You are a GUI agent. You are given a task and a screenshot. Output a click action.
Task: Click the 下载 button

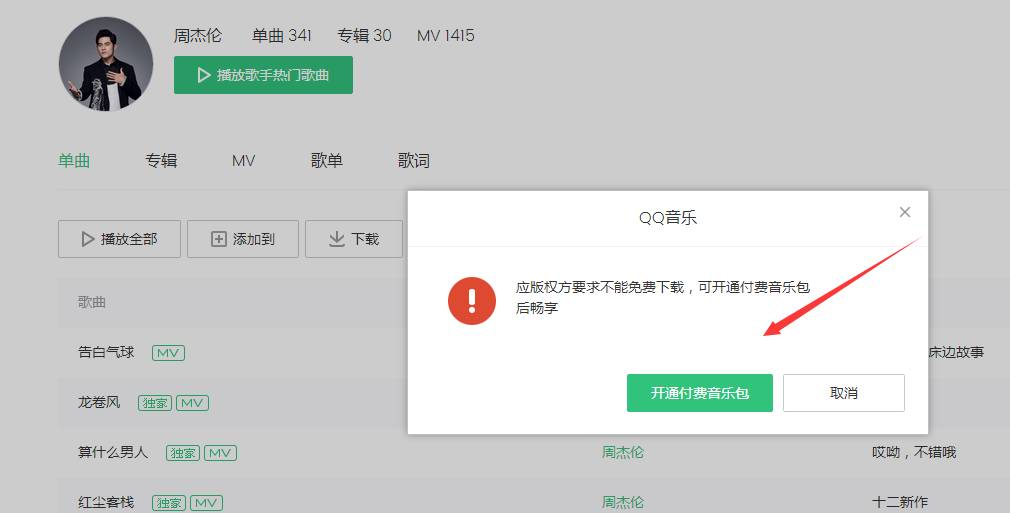(354, 239)
